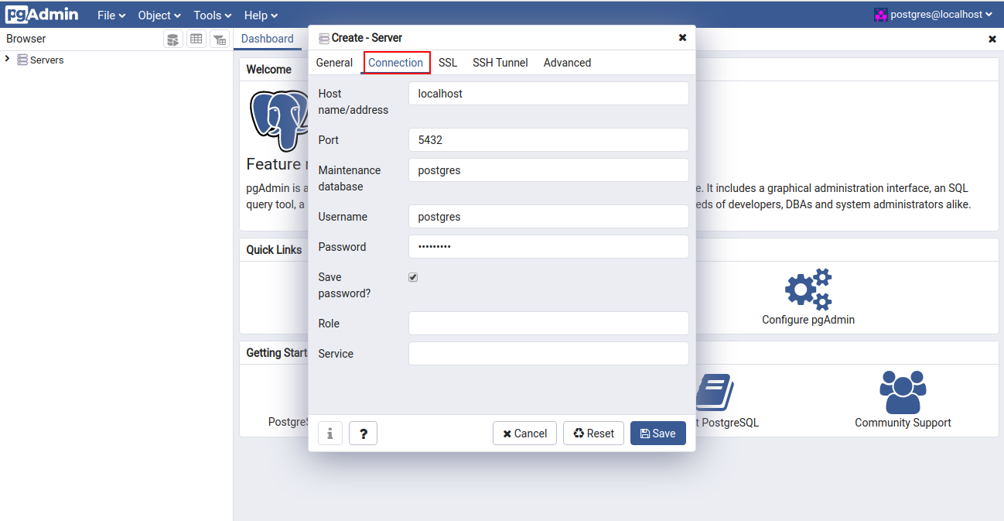The height and width of the screenshot is (521, 1004).
Task: Expand the Servers tree node
Action: click(7, 59)
